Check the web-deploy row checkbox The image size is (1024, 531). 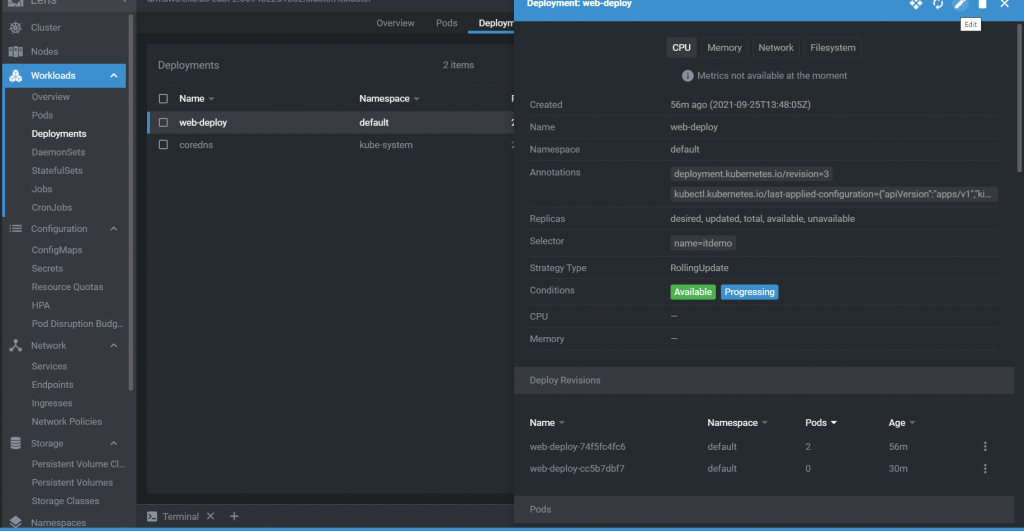[x=163, y=122]
